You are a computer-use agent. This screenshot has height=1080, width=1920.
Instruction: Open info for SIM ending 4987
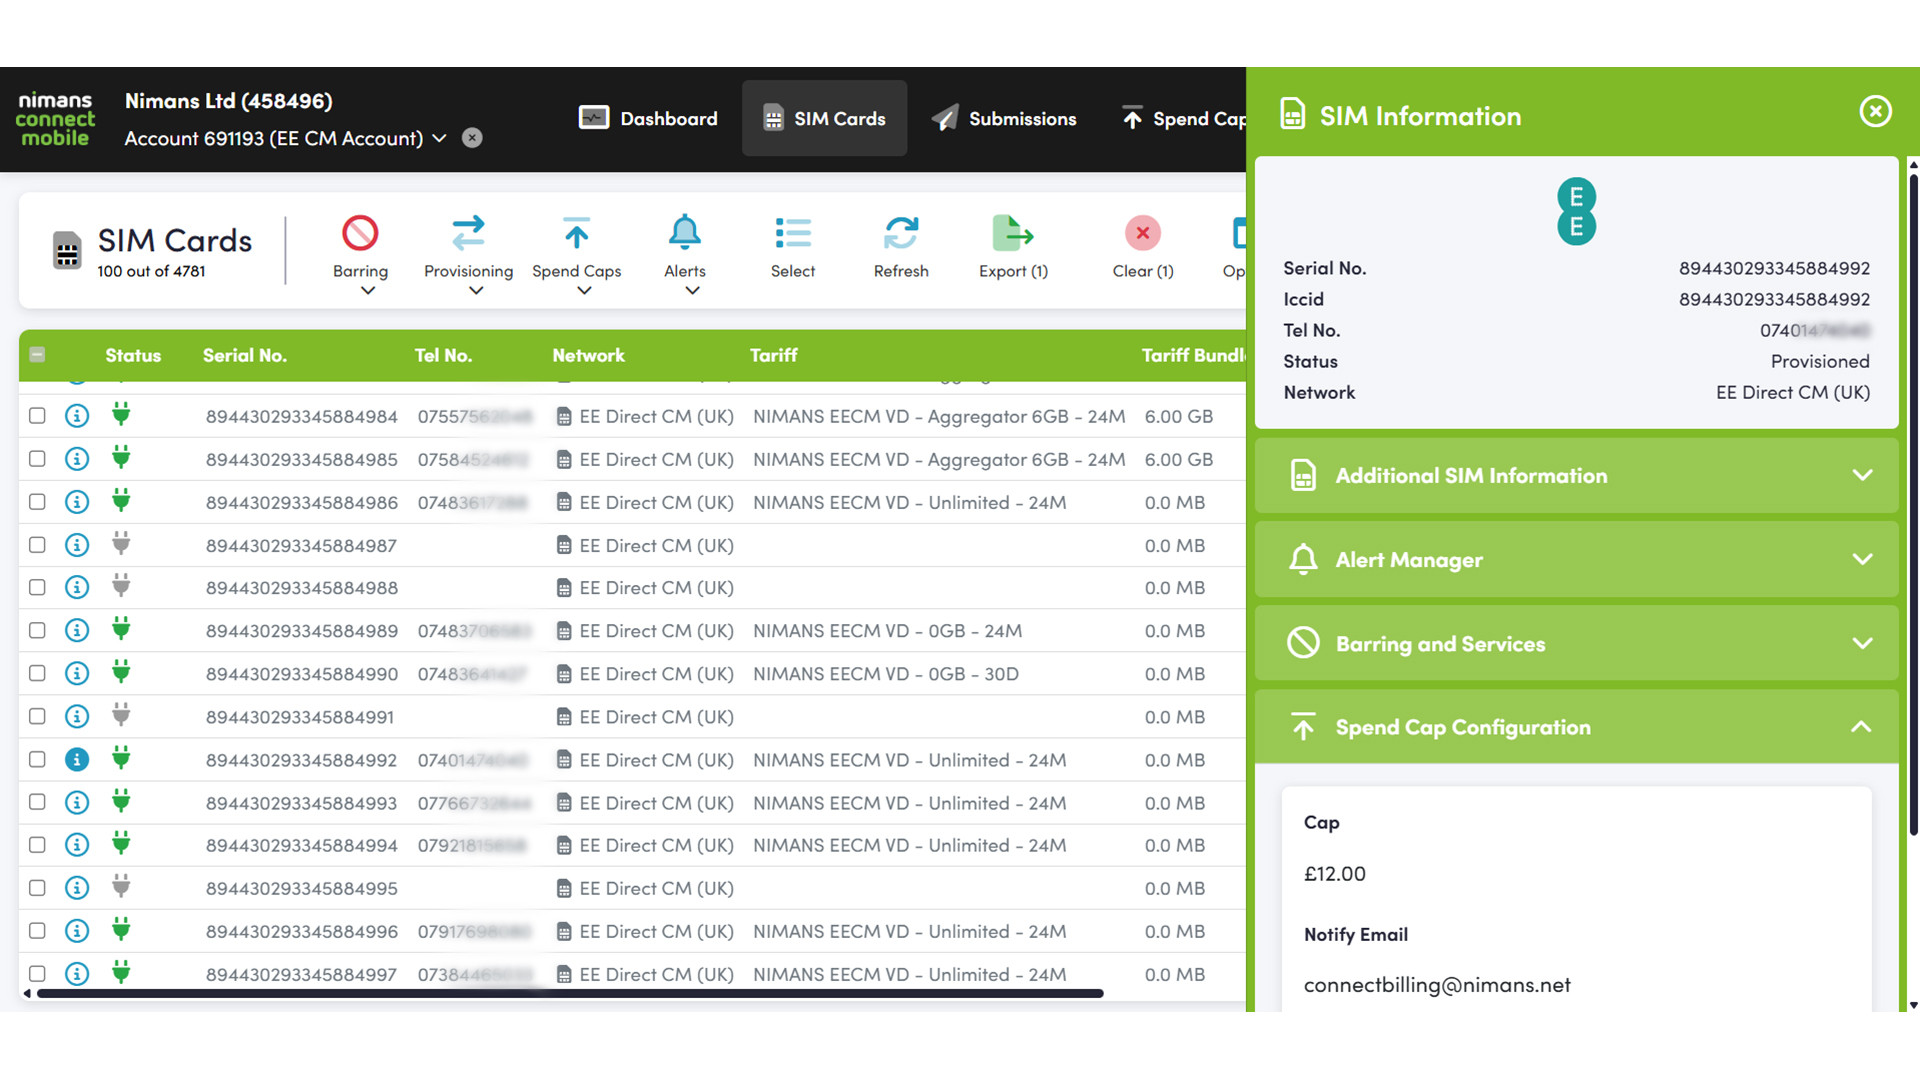coord(77,545)
